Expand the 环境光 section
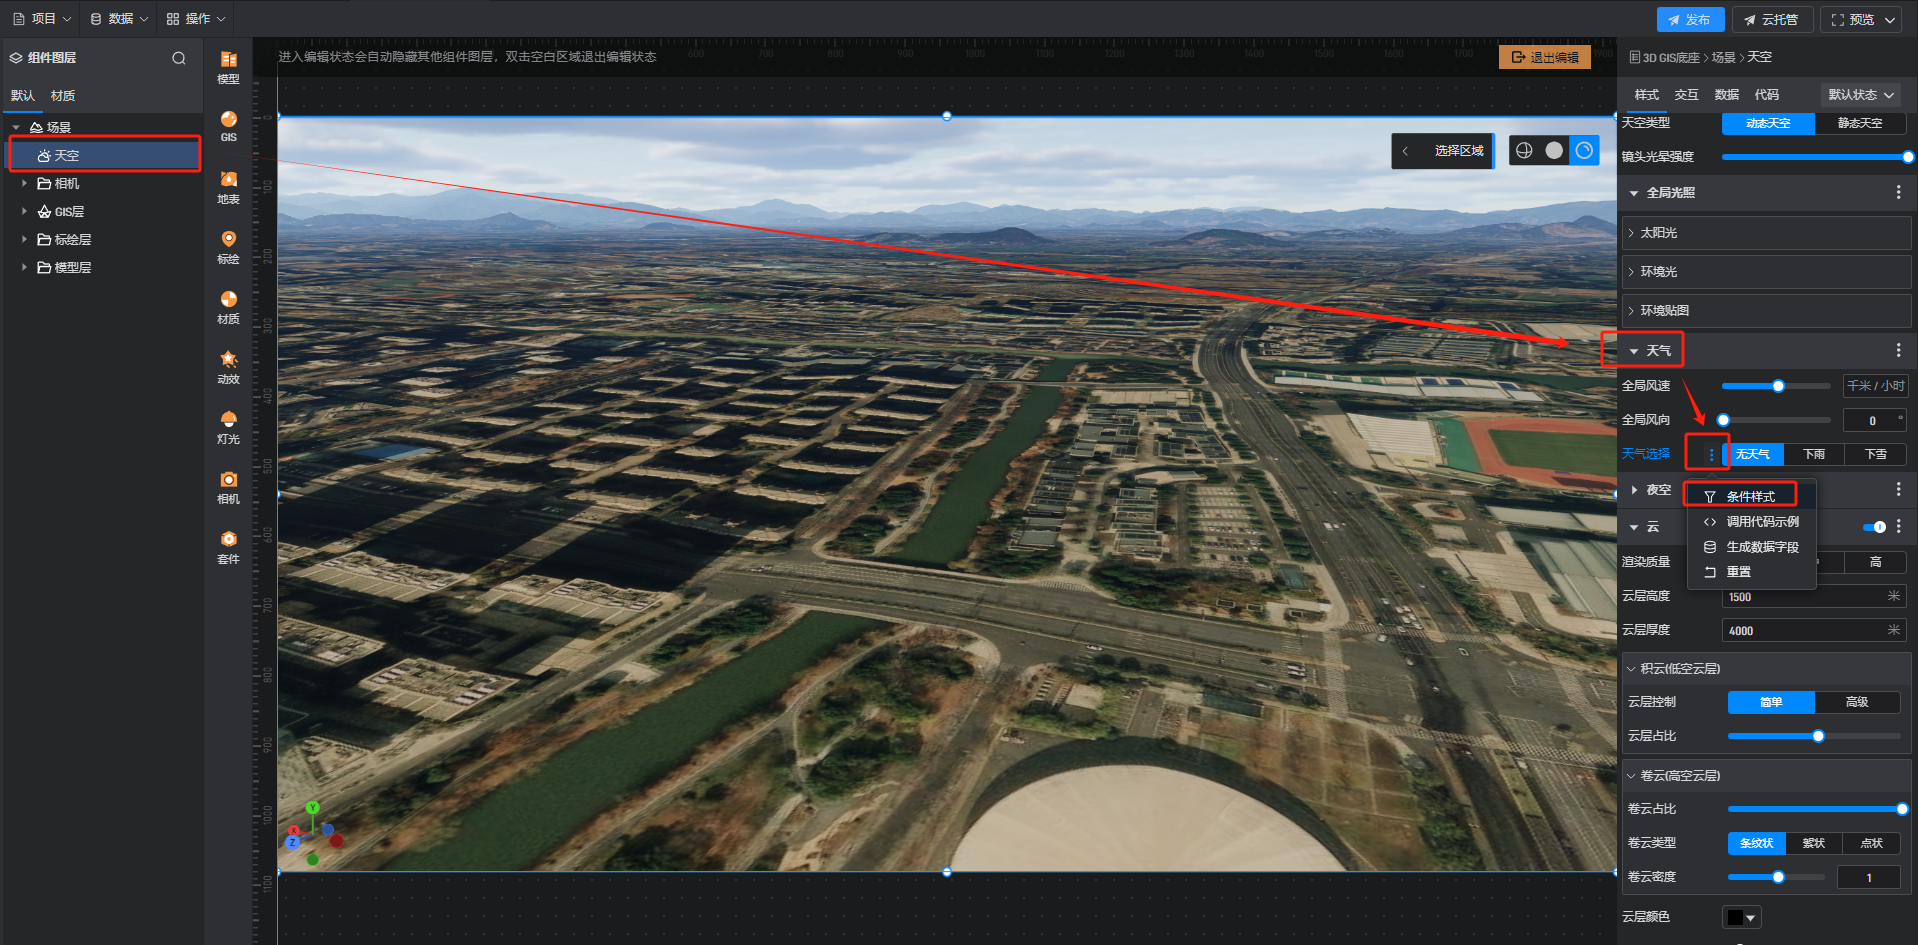The width and height of the screenshot is (1918, 945). (1766, 272)
